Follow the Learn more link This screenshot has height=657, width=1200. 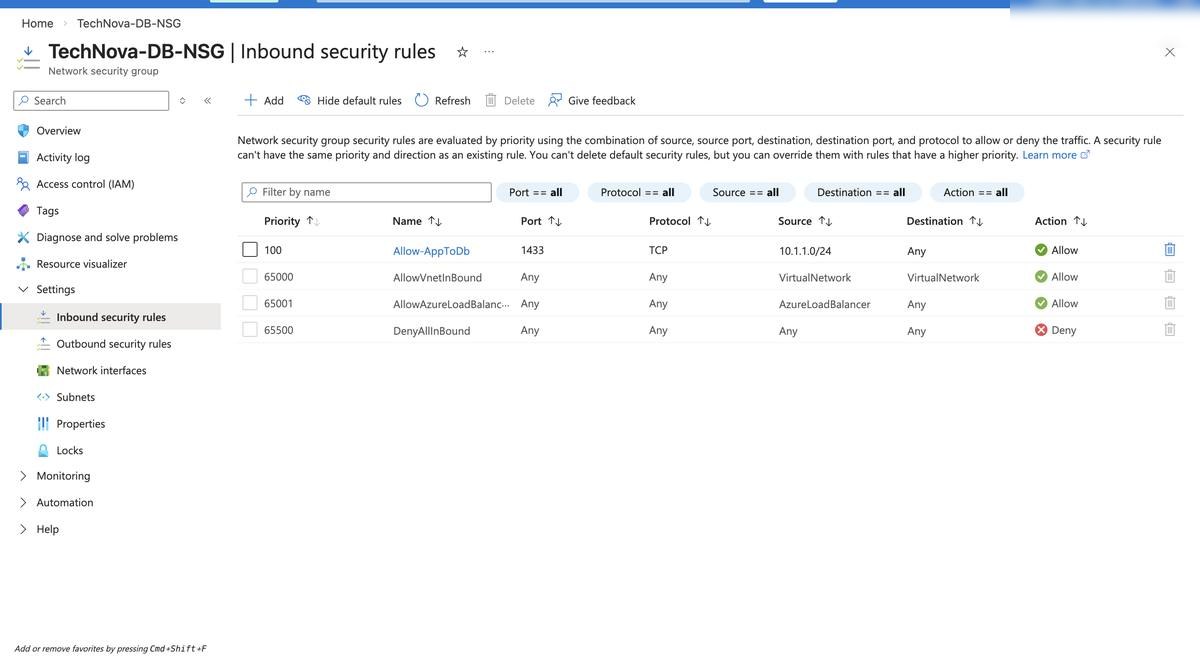coord(1055,155)
